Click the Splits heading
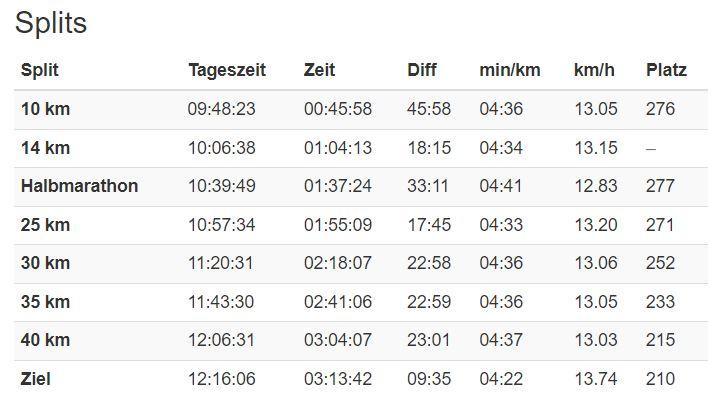This screenshot has height=401, width=711. (x=51, y=24)
